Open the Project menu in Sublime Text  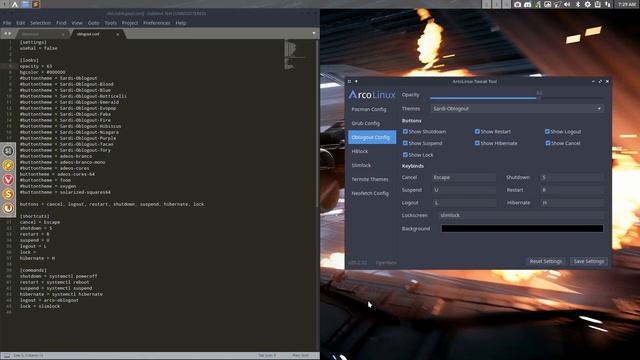[x=130, y=23]
